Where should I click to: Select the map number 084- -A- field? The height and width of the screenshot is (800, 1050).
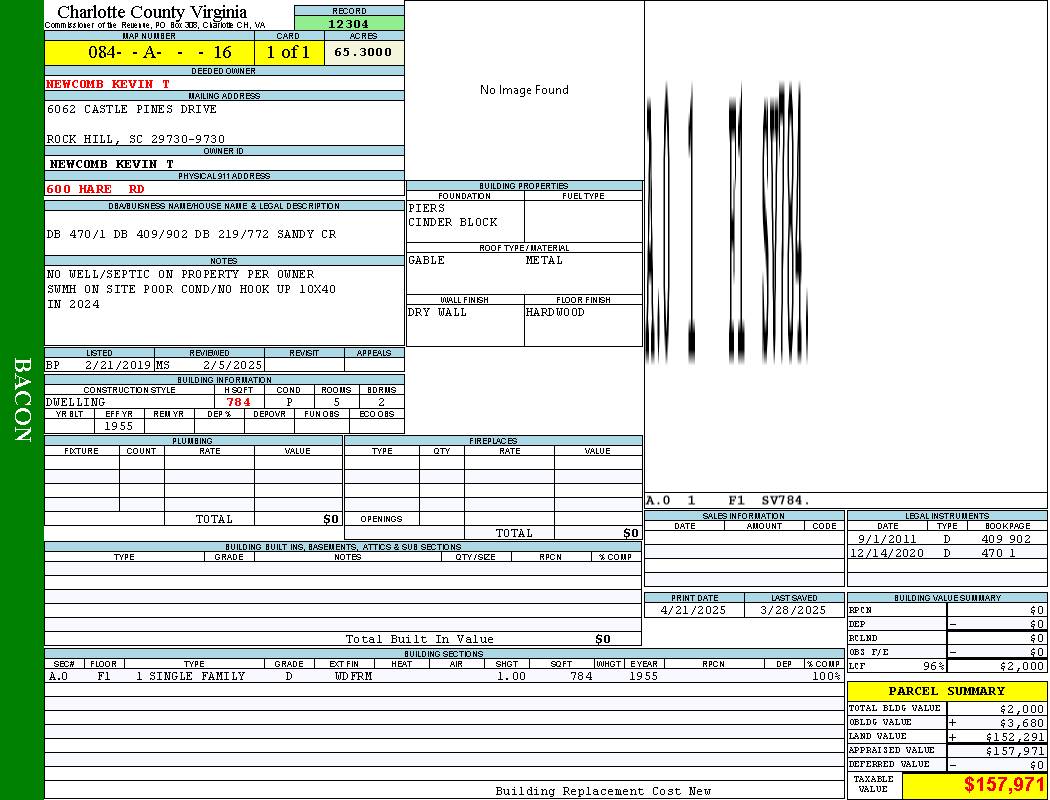160,53
